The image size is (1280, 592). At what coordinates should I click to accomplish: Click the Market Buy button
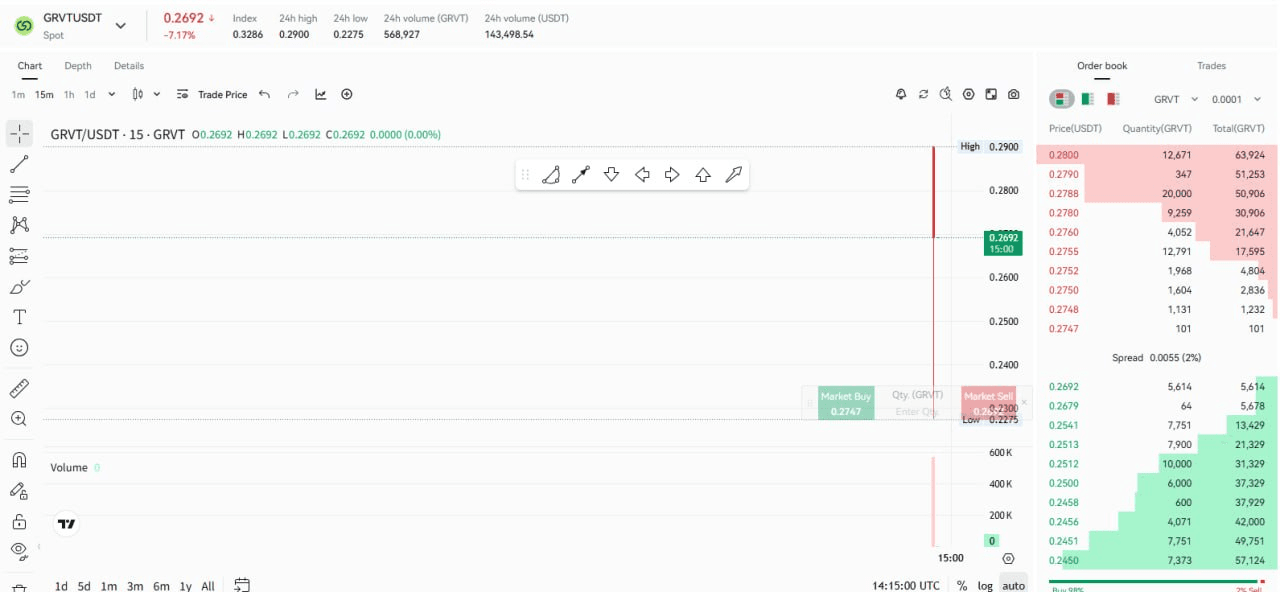click(846, 403)
